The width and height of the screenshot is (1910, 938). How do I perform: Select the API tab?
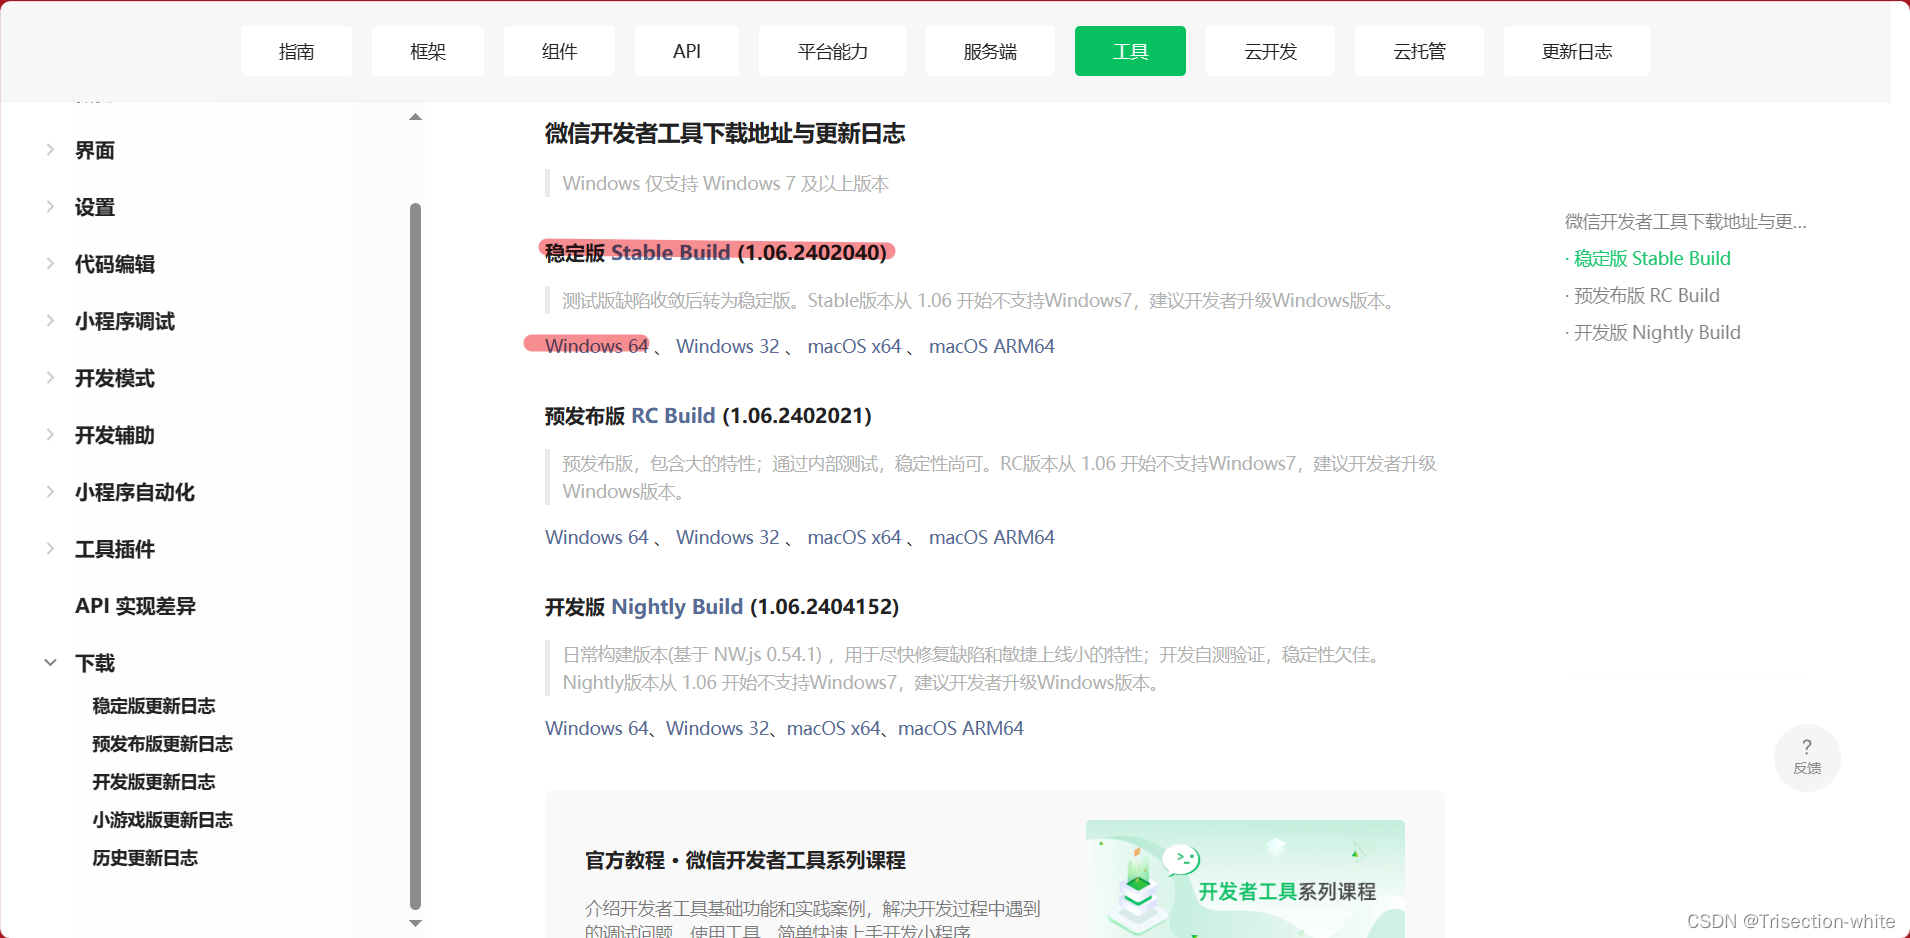pyautogui.click(x=687, y=51)
